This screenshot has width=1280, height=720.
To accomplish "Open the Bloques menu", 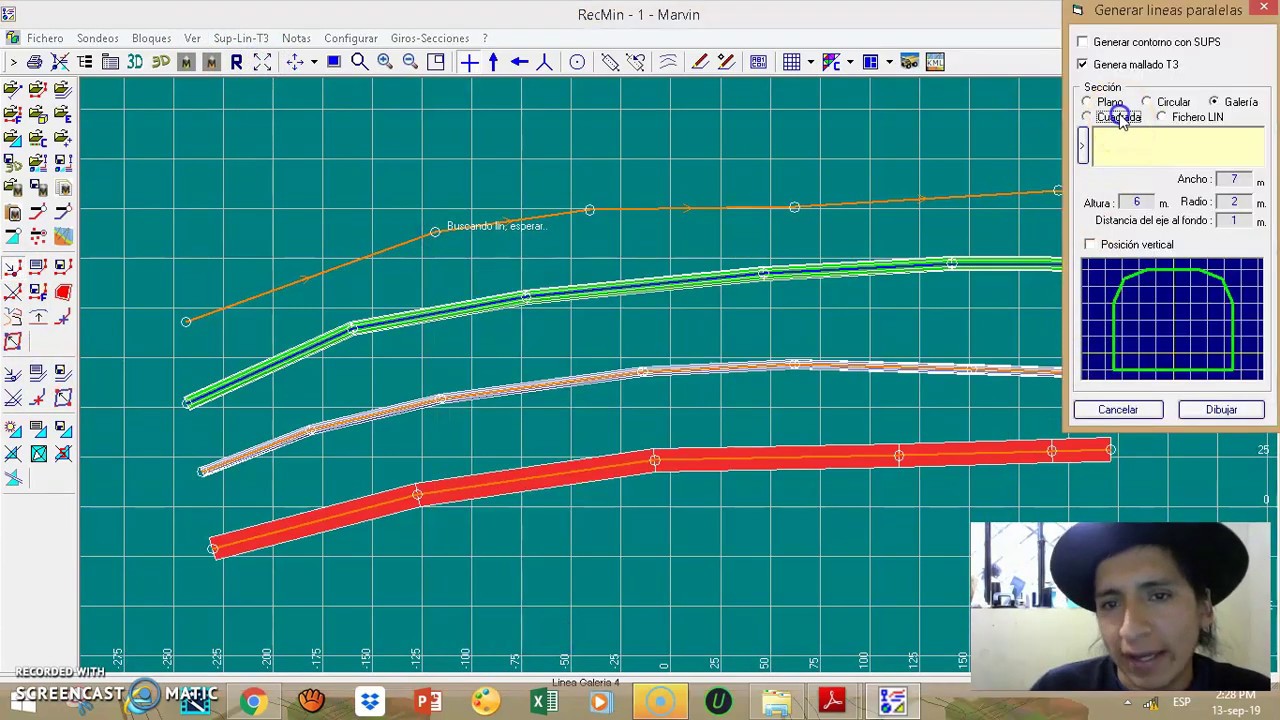I will [151, 38].
